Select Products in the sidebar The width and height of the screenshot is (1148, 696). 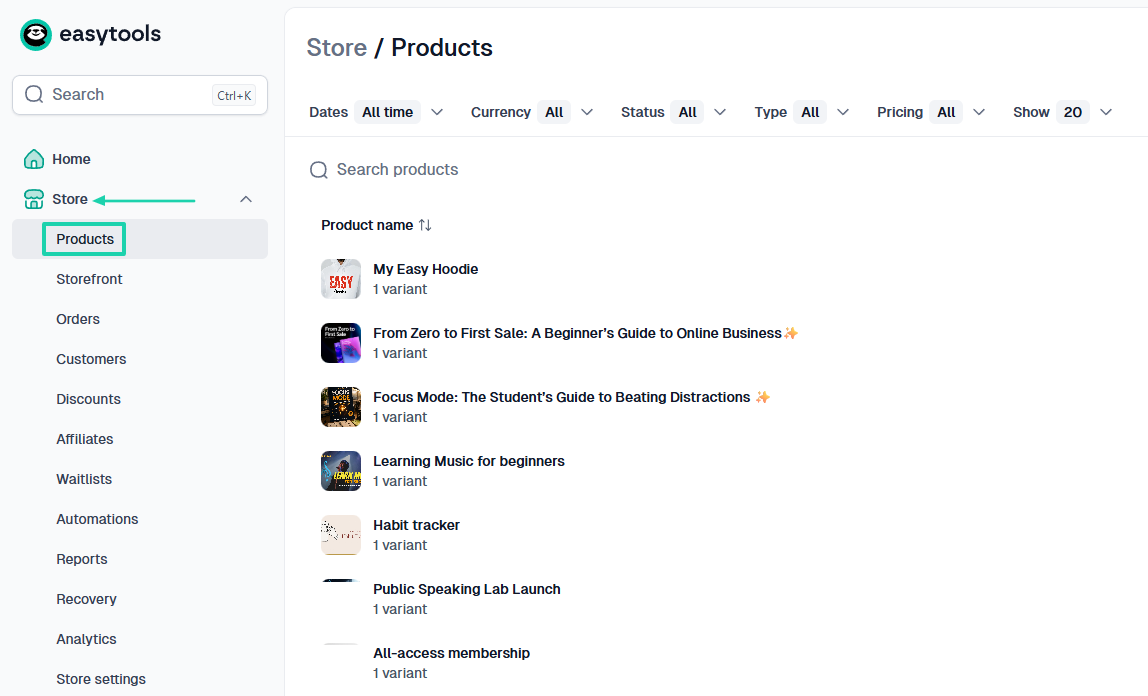click(x=85, y=239)
